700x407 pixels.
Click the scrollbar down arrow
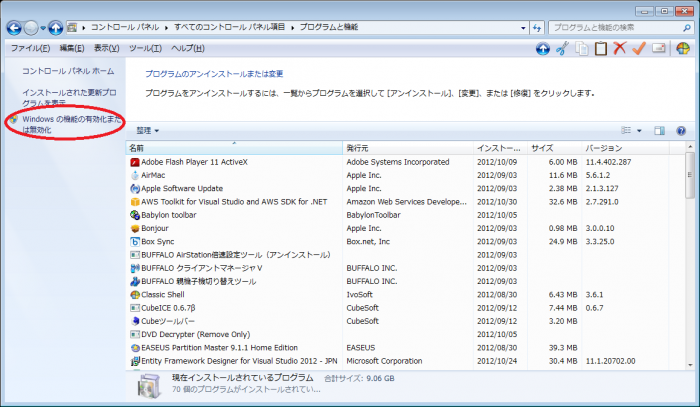[x=690, y=365]
